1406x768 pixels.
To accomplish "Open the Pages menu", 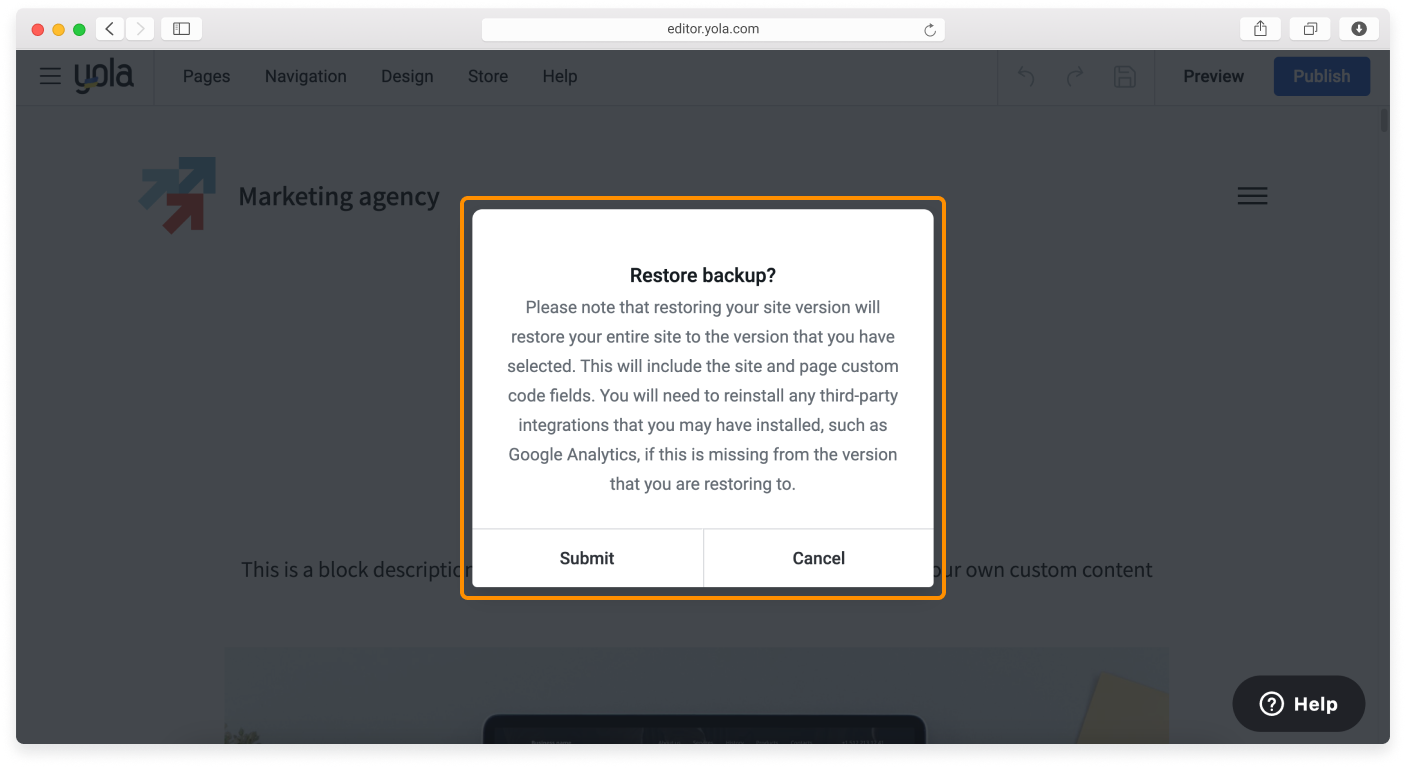I will click(x=206, y=76).
